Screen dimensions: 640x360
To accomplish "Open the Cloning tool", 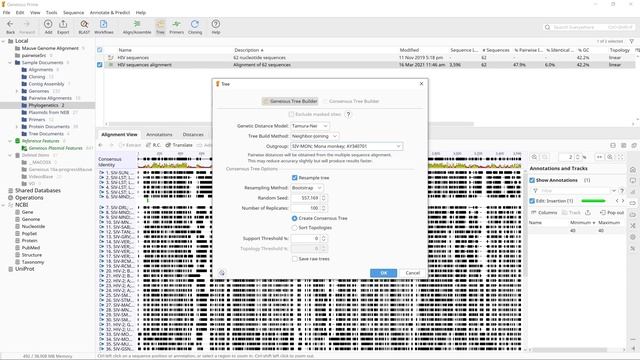I will 195,27.
